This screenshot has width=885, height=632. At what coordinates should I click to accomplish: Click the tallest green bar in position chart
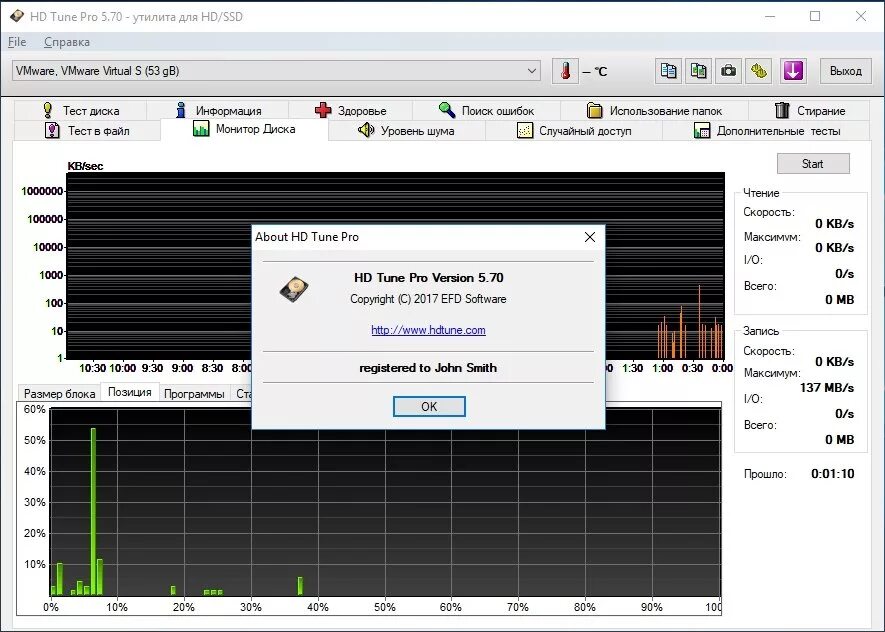tap(93, 511)
